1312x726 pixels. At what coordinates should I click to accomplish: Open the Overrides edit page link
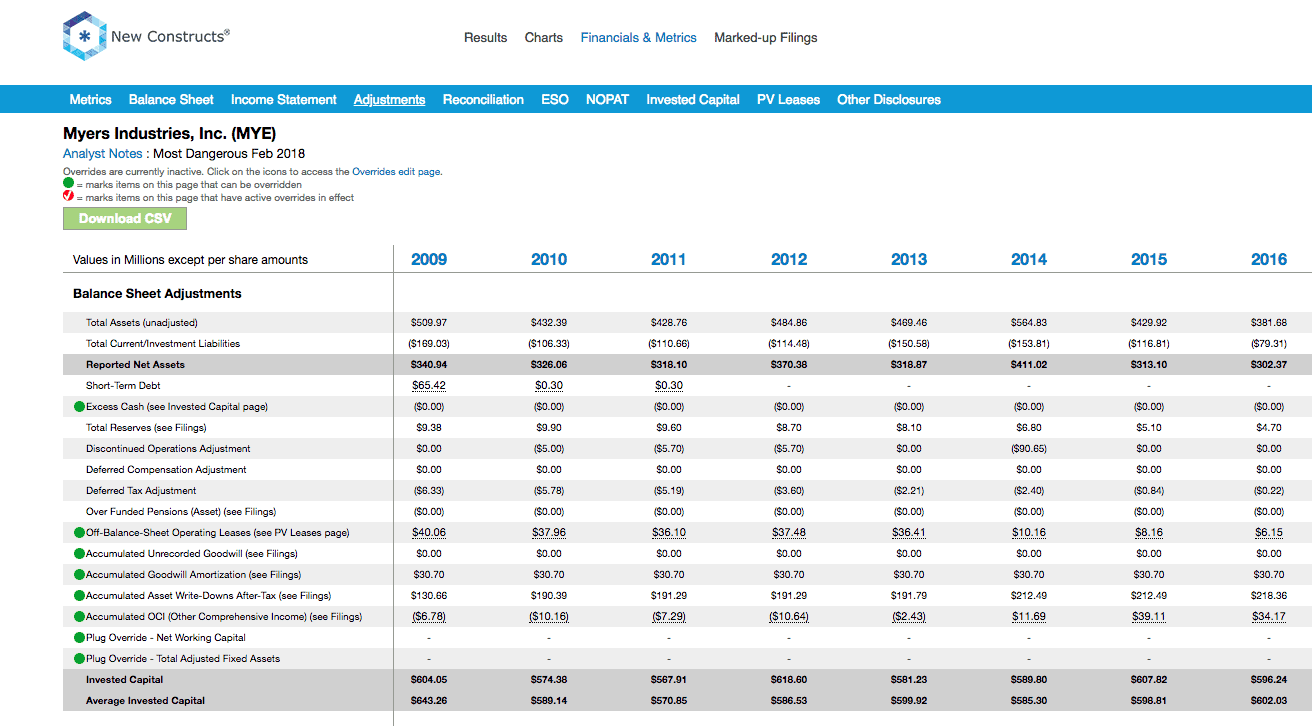[396, 172]
